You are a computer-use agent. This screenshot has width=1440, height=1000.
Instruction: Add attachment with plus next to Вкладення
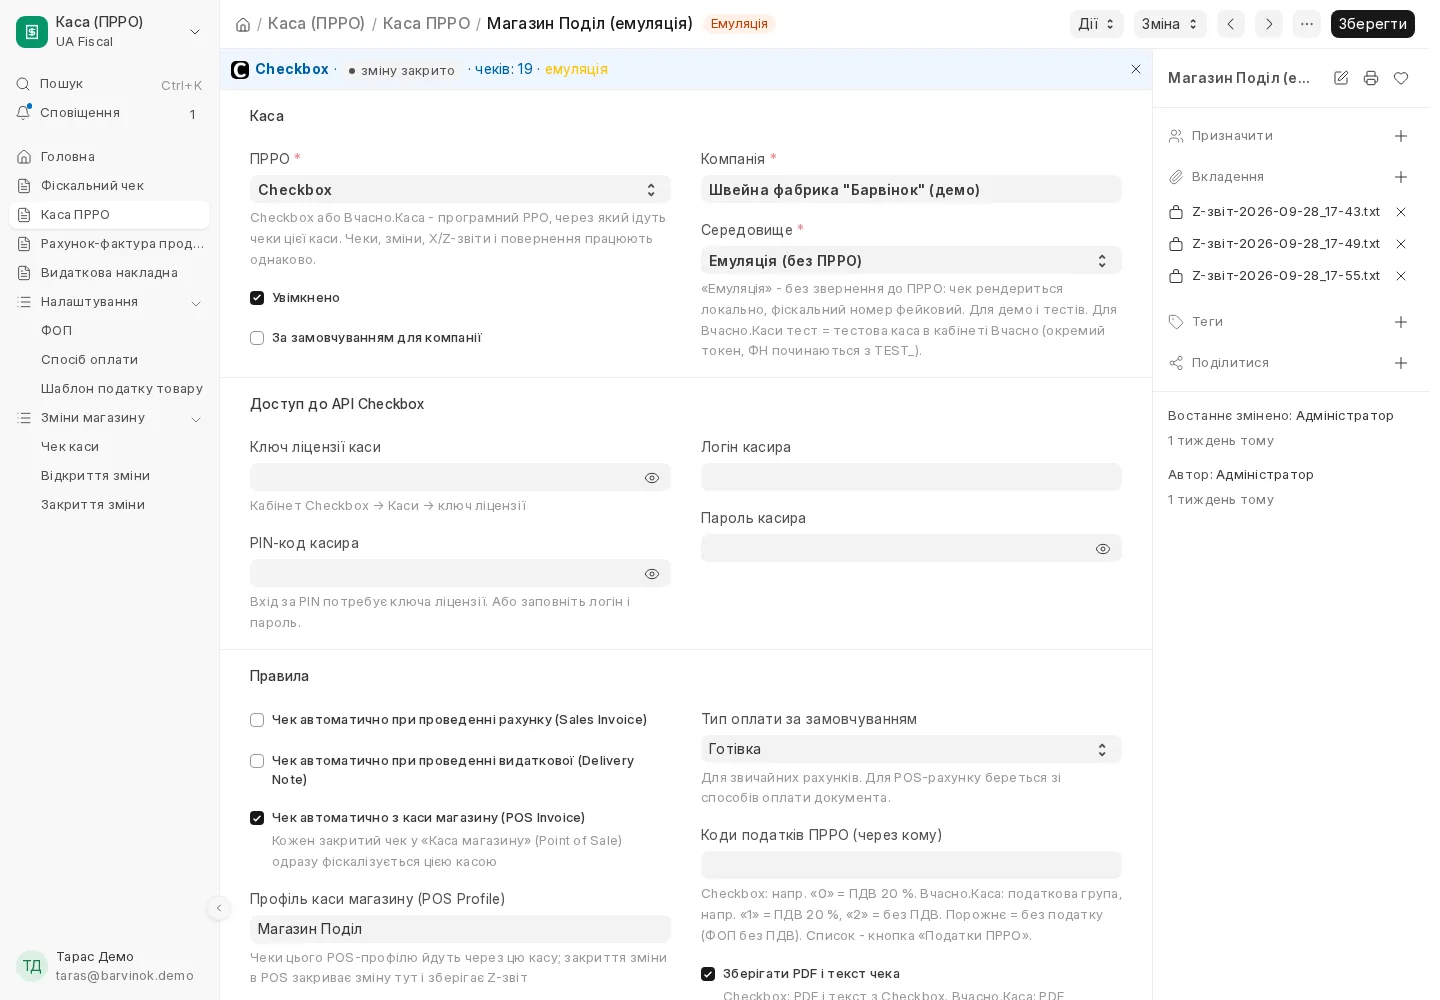point(1401,177)
